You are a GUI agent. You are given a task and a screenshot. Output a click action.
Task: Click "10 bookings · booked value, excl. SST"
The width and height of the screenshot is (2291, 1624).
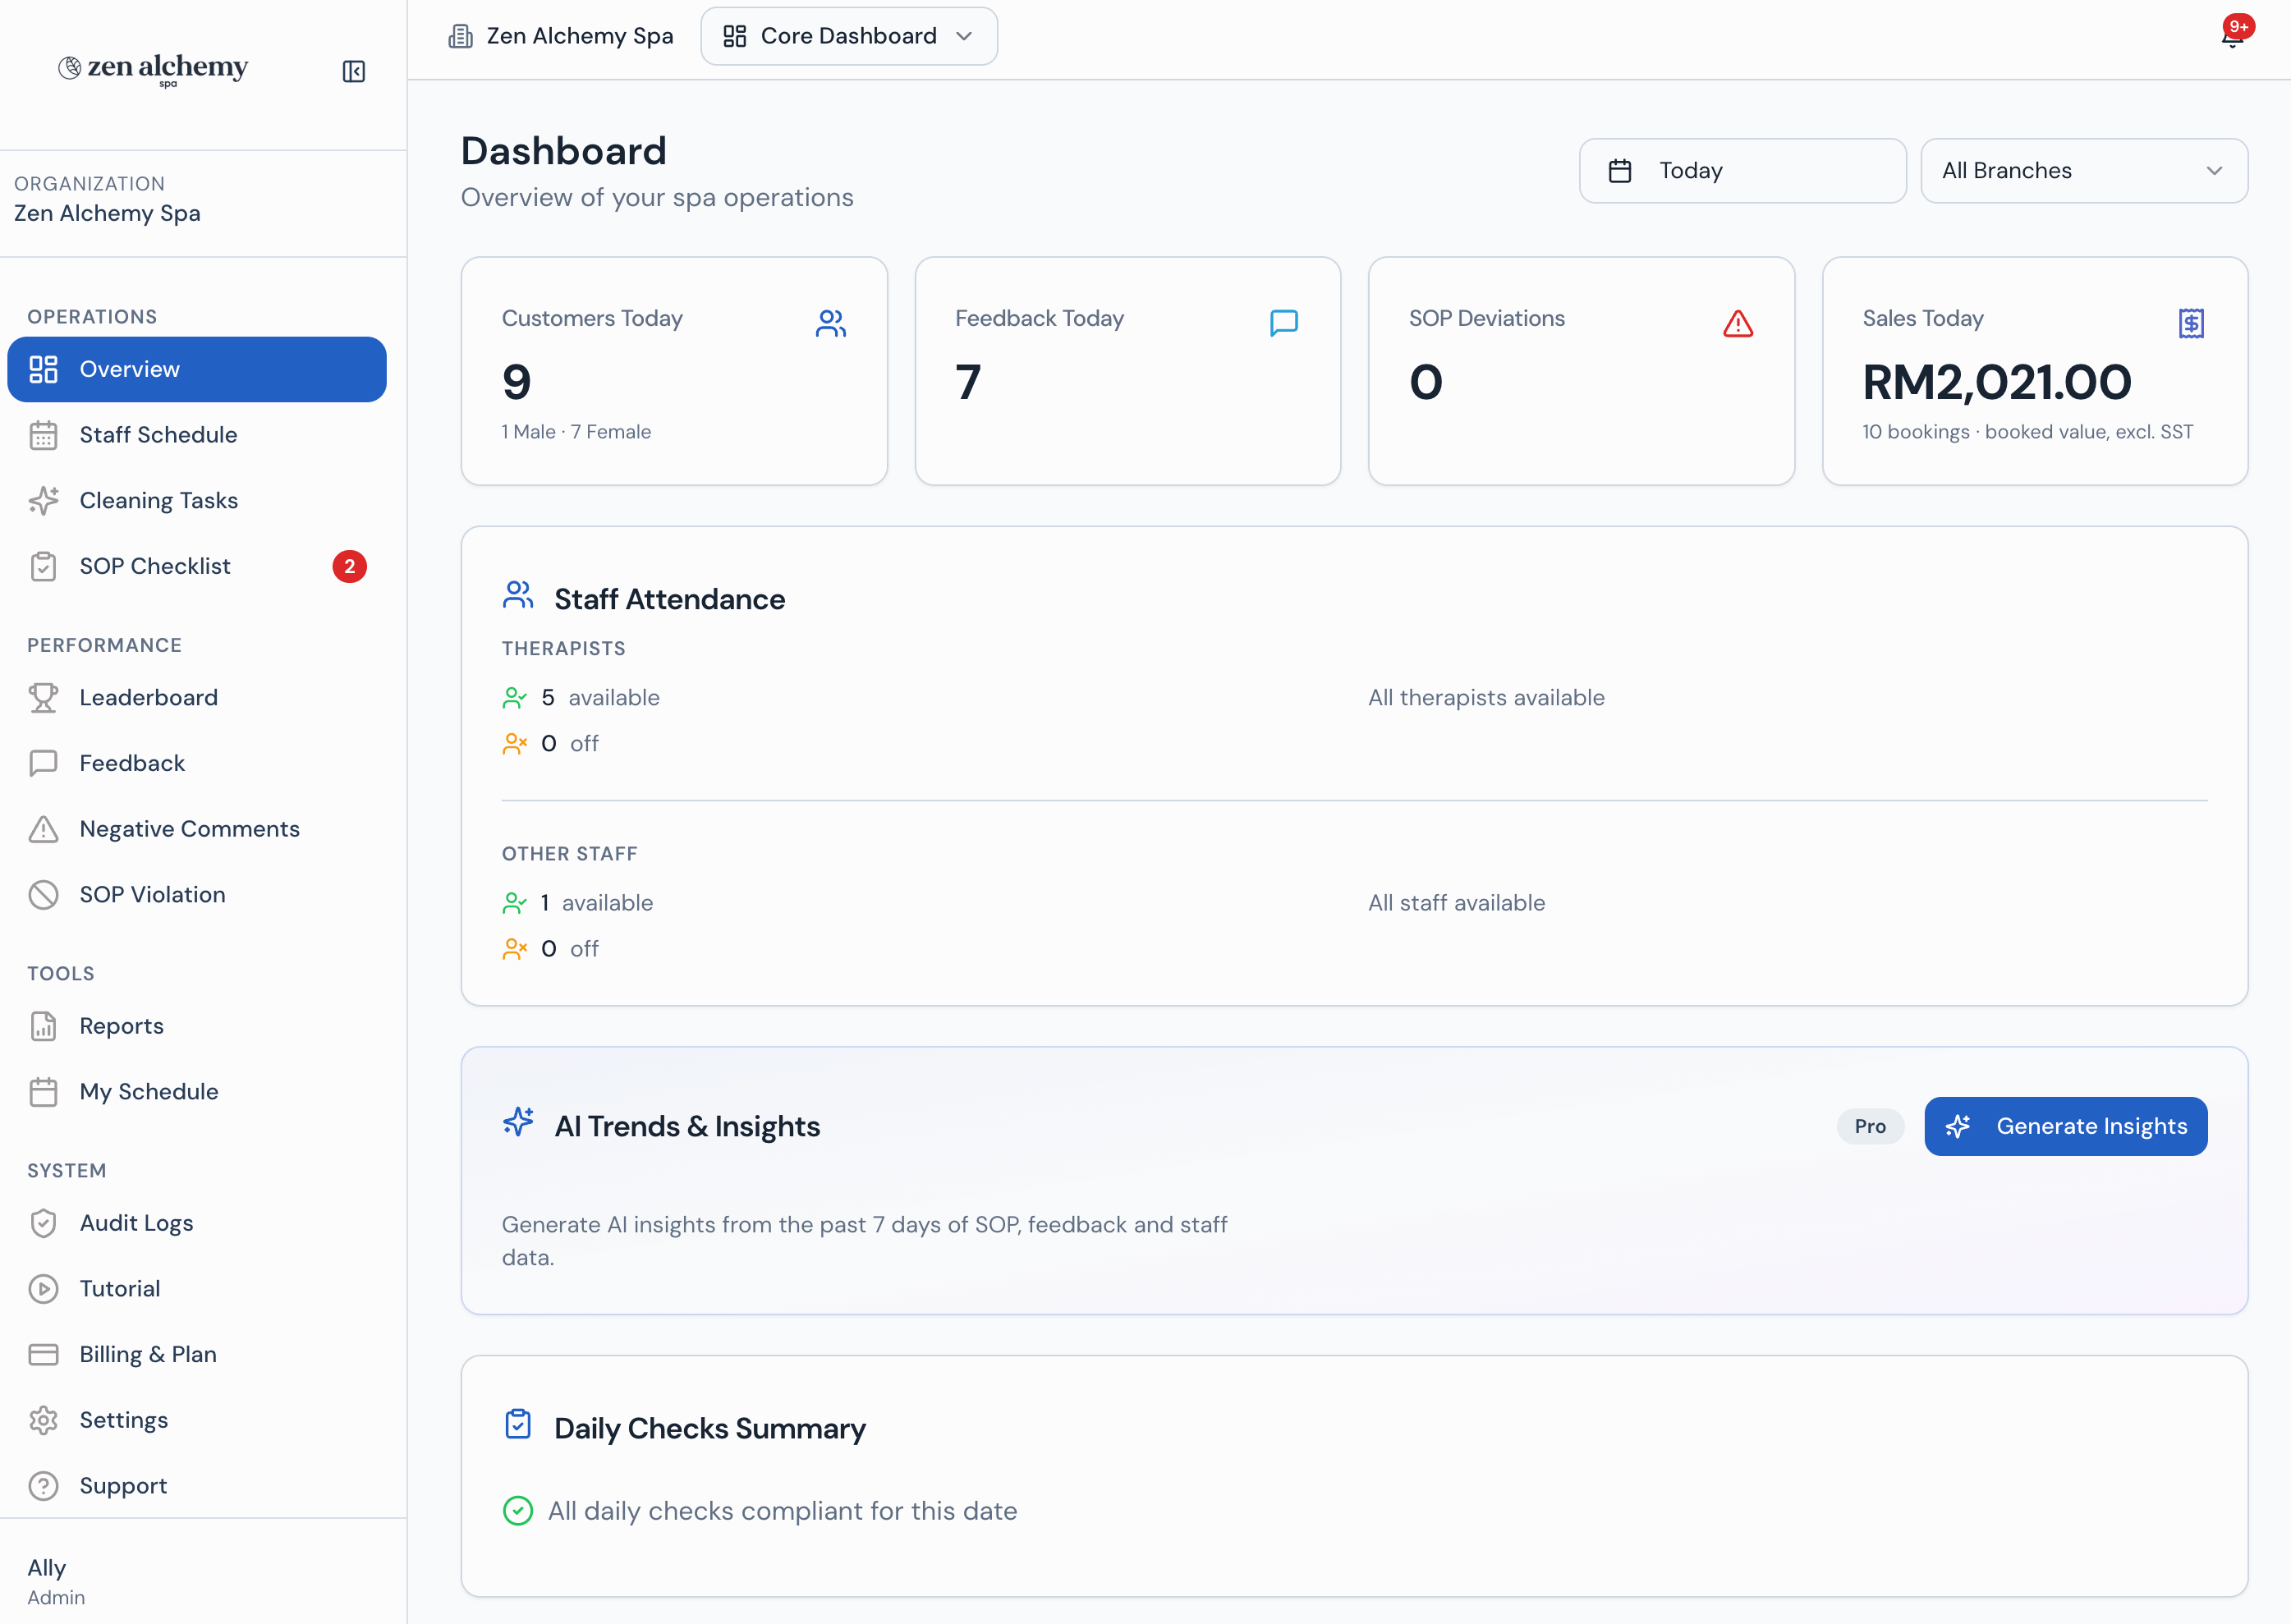[x=2027, y=432]
